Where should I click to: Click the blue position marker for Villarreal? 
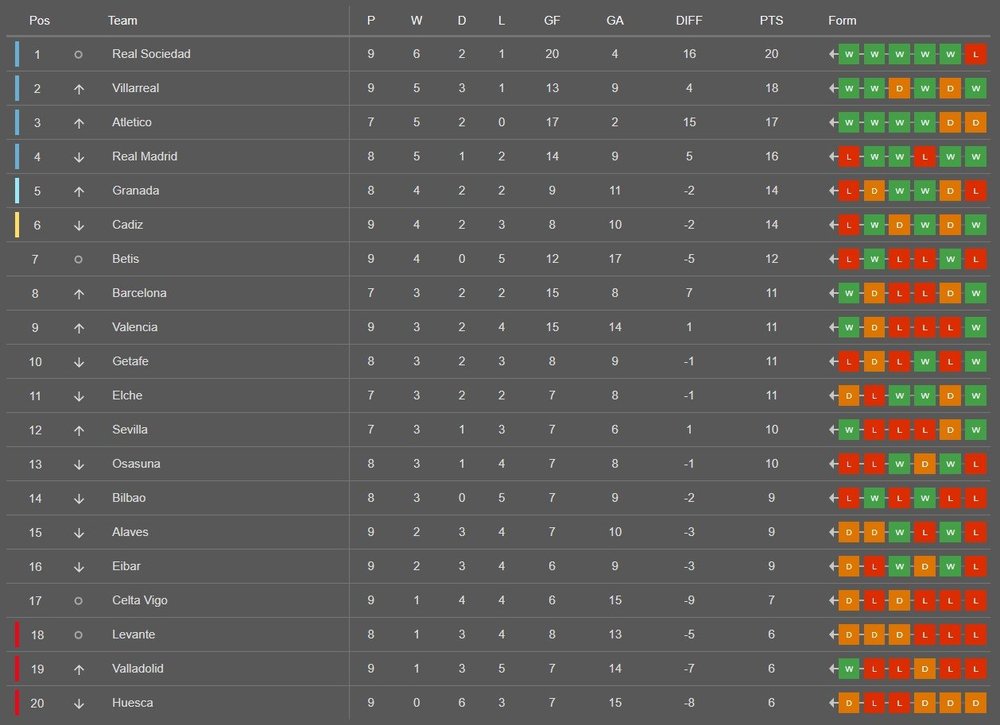[16, 89]
